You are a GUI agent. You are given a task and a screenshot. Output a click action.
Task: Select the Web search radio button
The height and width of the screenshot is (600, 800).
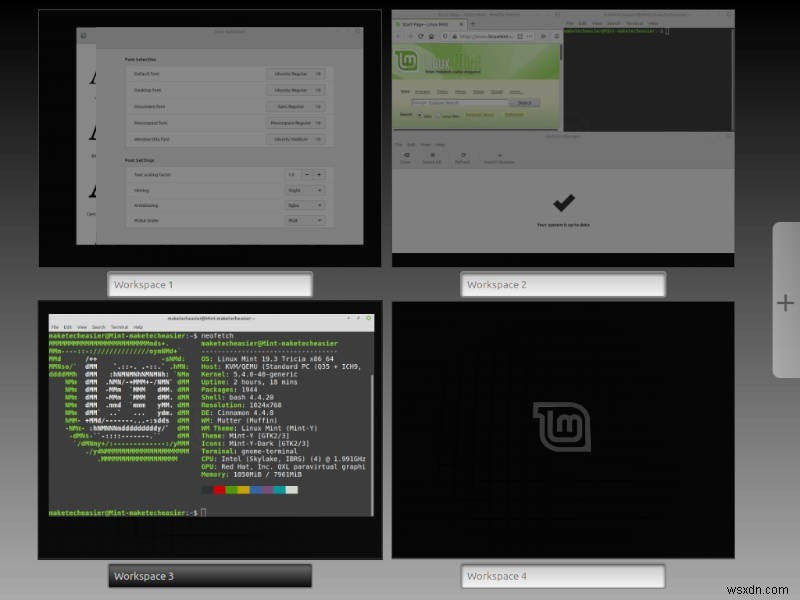[420, 114]
